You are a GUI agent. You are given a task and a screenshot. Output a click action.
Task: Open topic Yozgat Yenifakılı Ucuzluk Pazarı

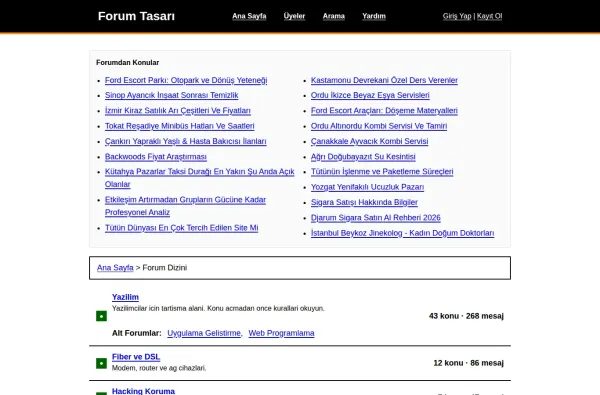pyautogui.click(x=367, y=187)
